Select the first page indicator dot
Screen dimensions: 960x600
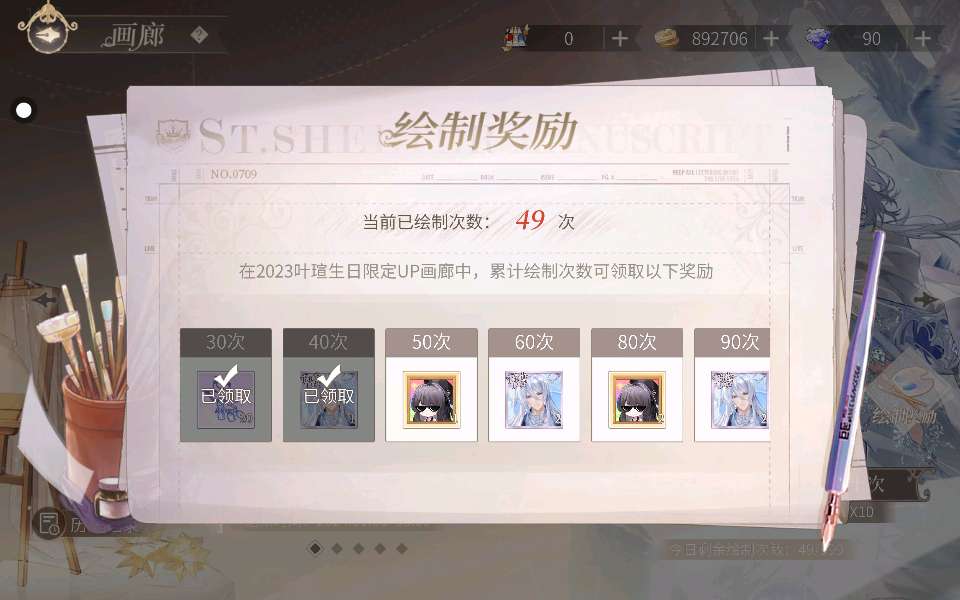(315, 548)
